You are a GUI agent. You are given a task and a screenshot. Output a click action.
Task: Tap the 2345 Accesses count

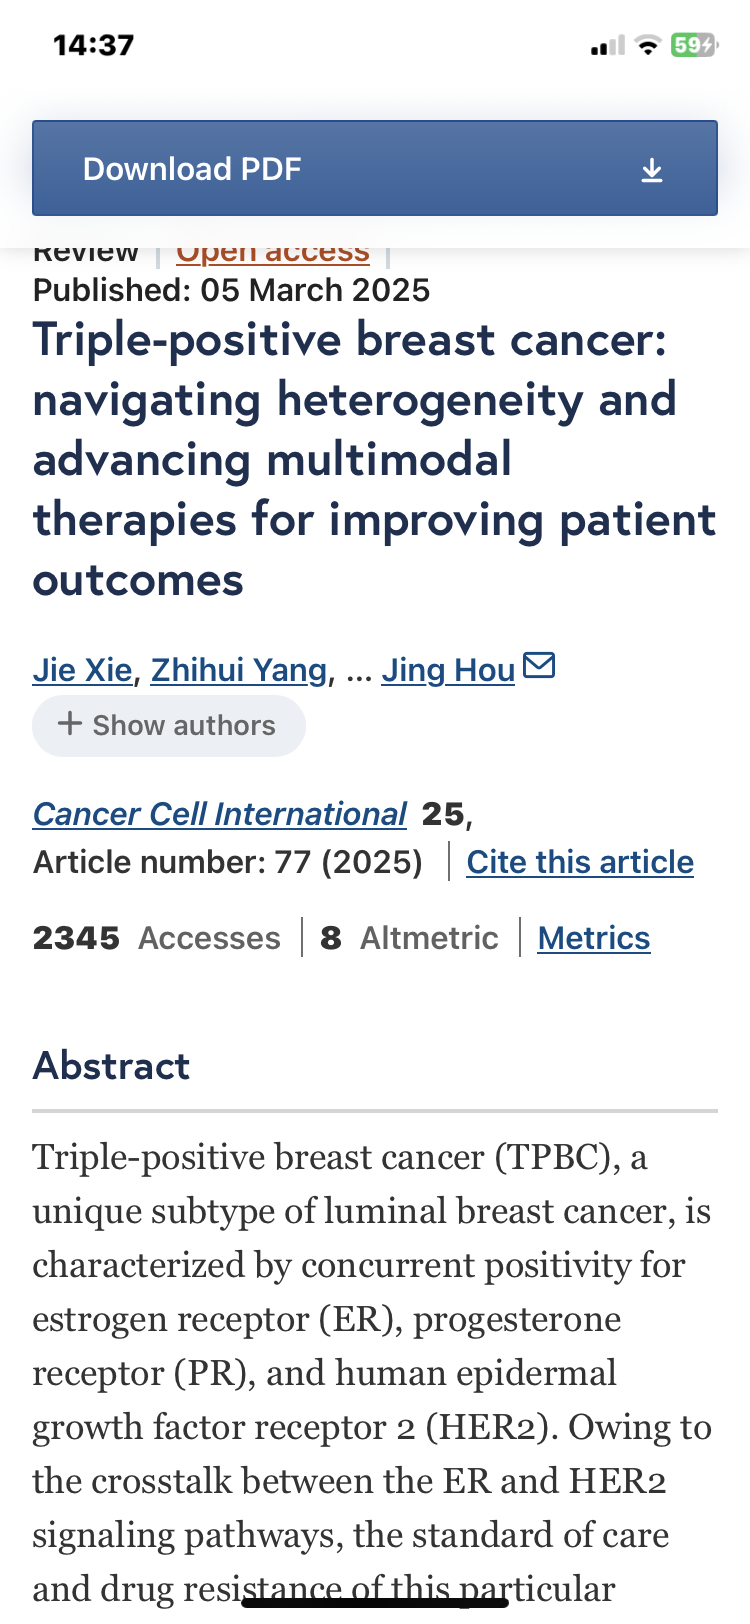pos(157,938)
